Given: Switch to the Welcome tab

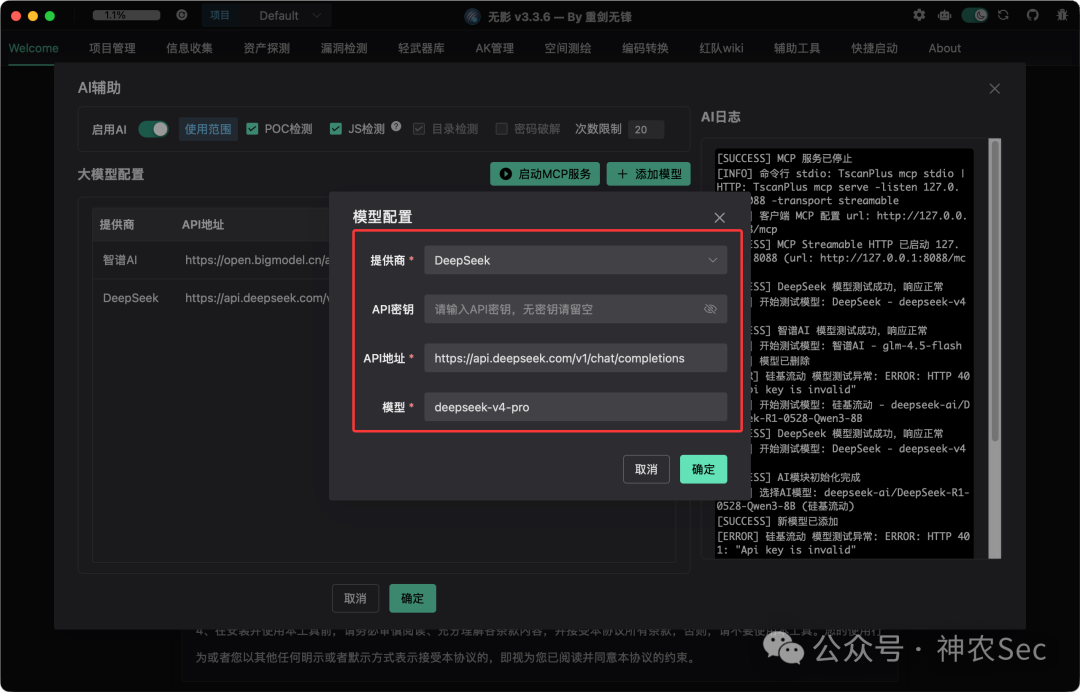Looking at the screenshot, I should (x=33, y=48).
